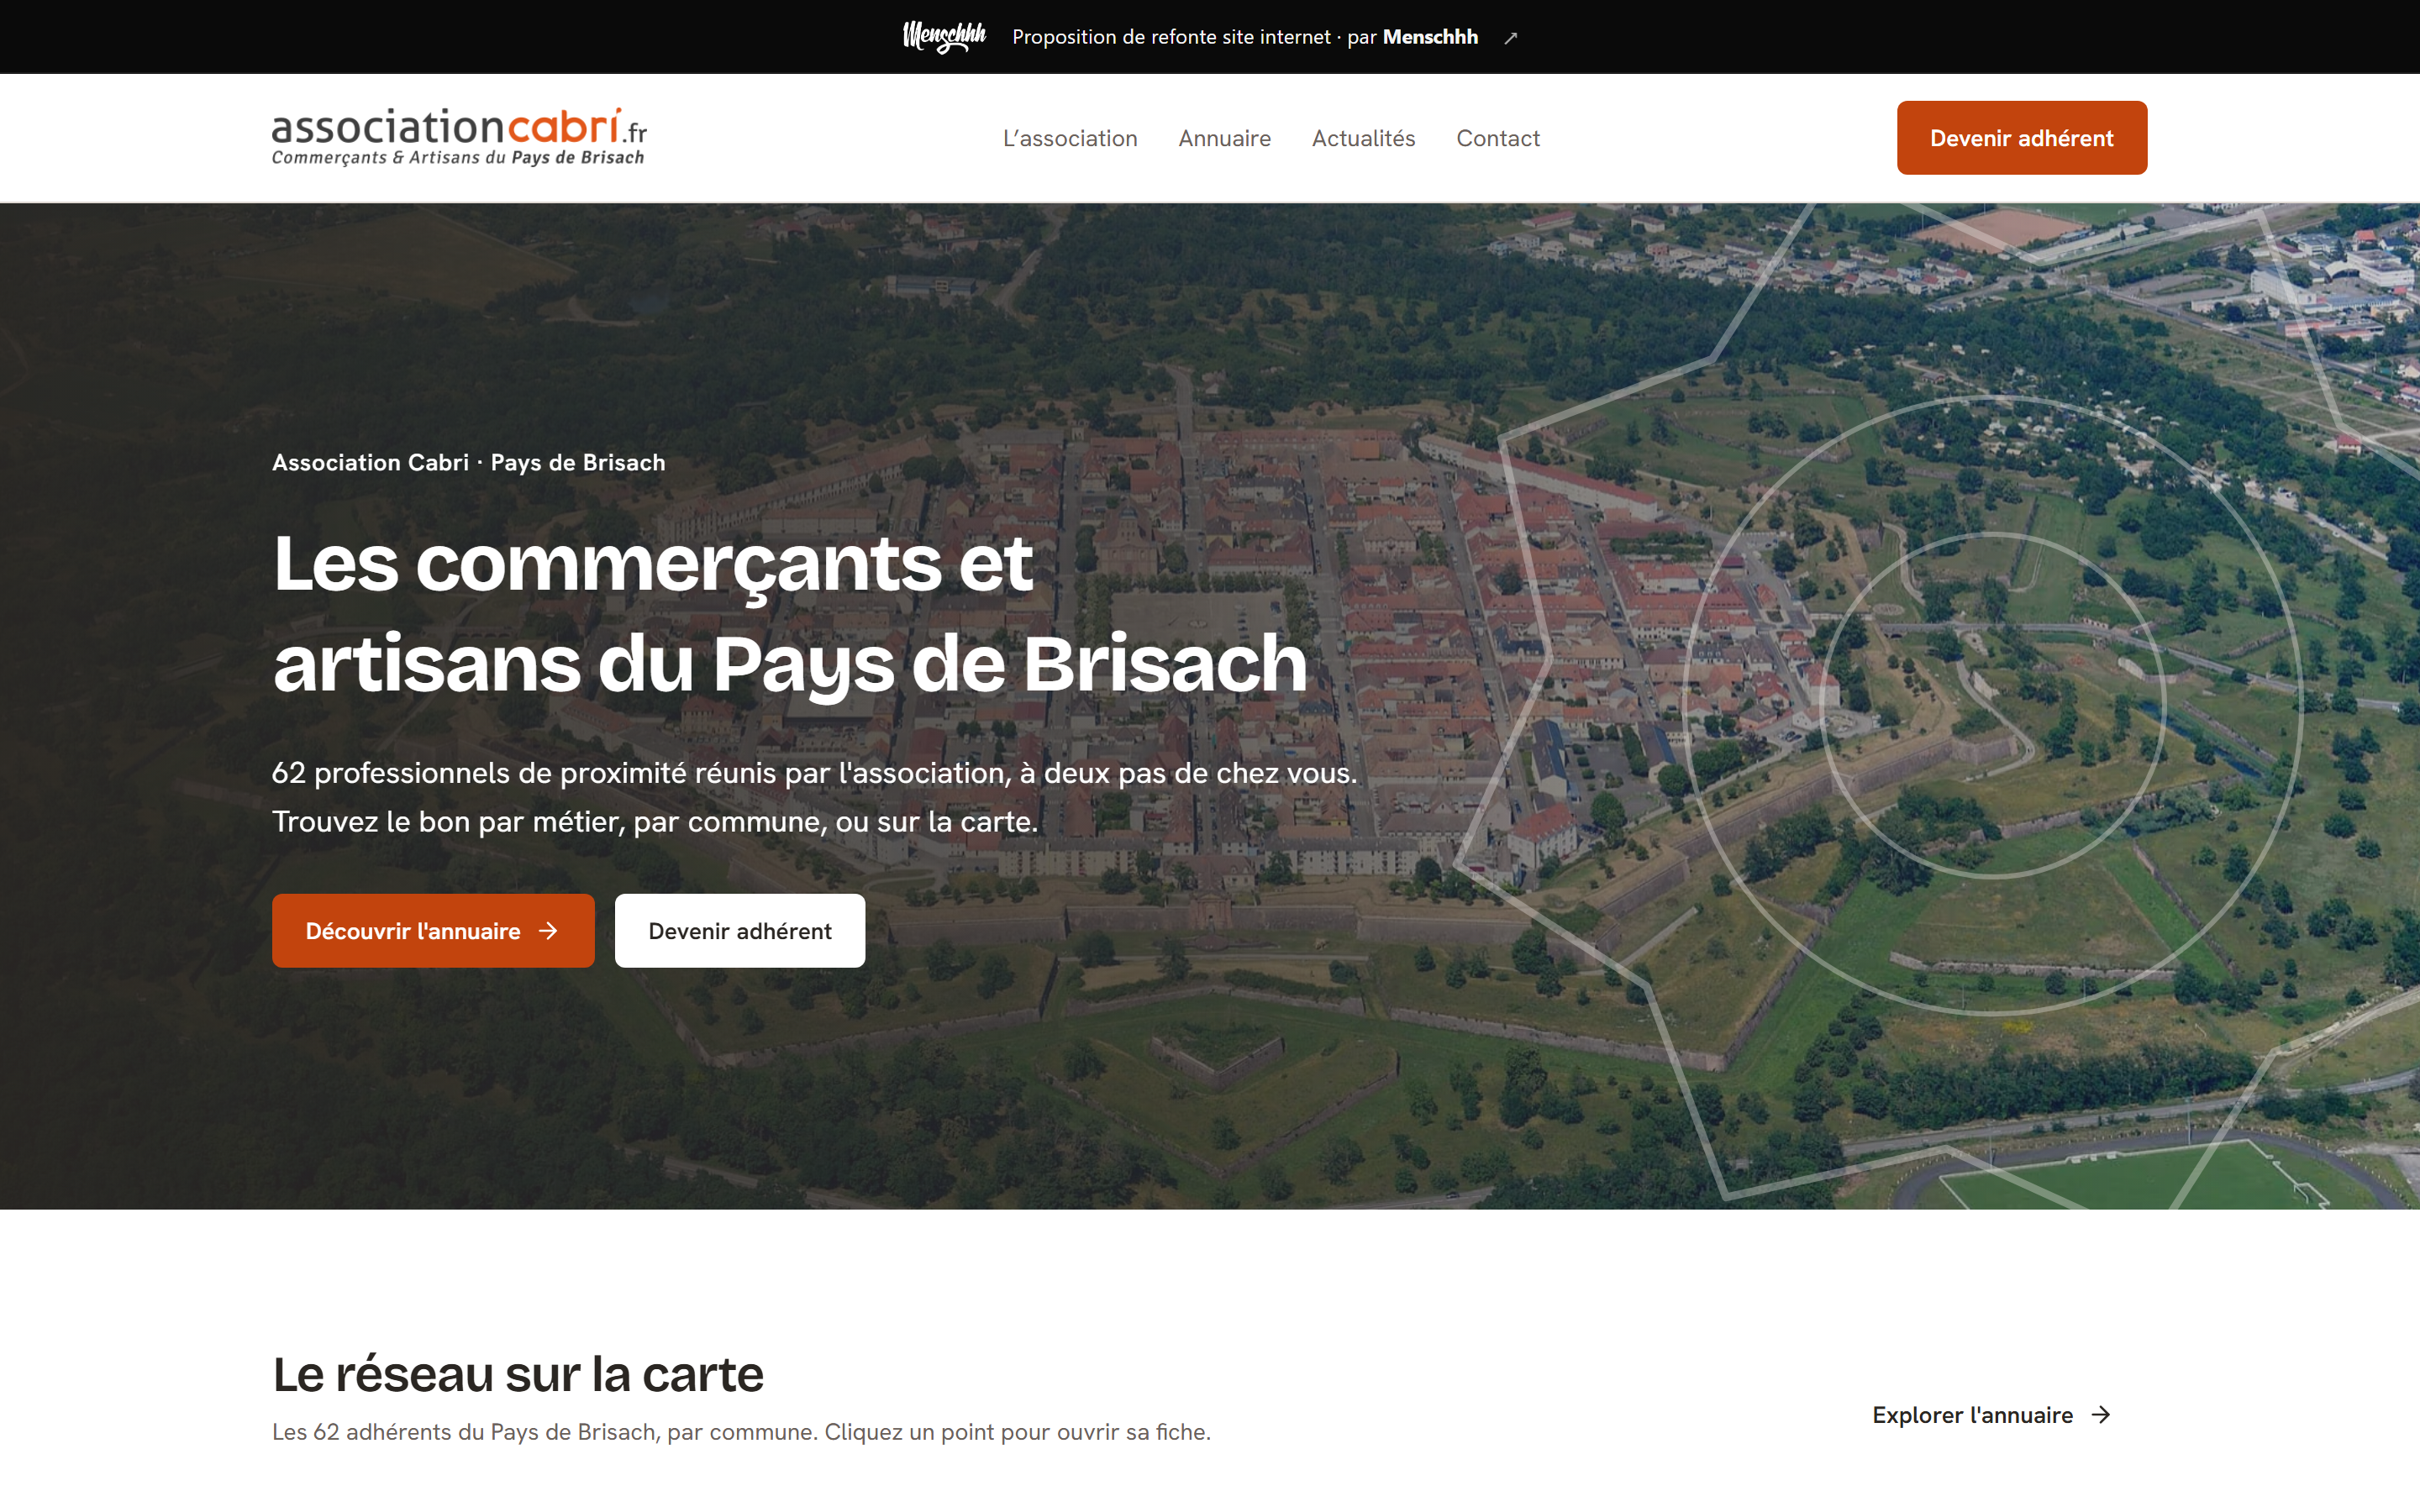Open the Actualités menu item
2420x1512 pixels.
click(1363, 138)
